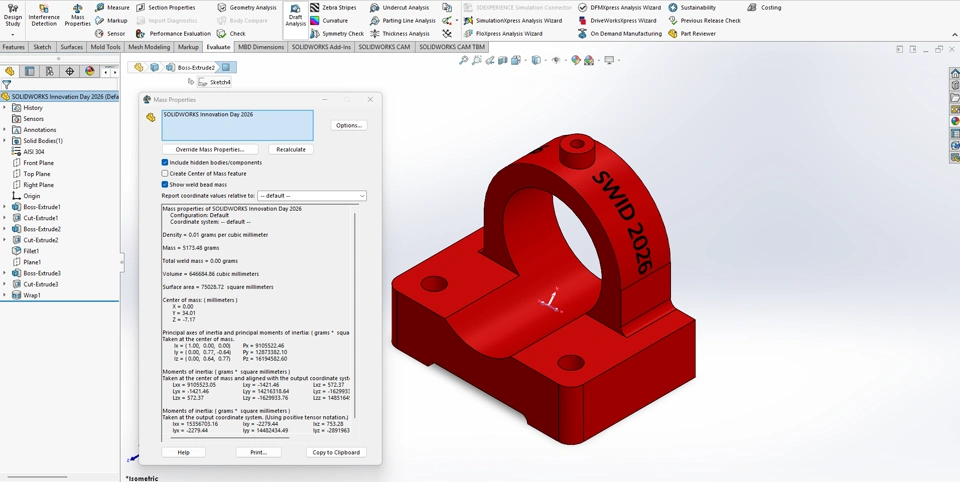The image size is (960, 482).
Task: Click Copy to Clipboard button
Action: click(336, 452)
